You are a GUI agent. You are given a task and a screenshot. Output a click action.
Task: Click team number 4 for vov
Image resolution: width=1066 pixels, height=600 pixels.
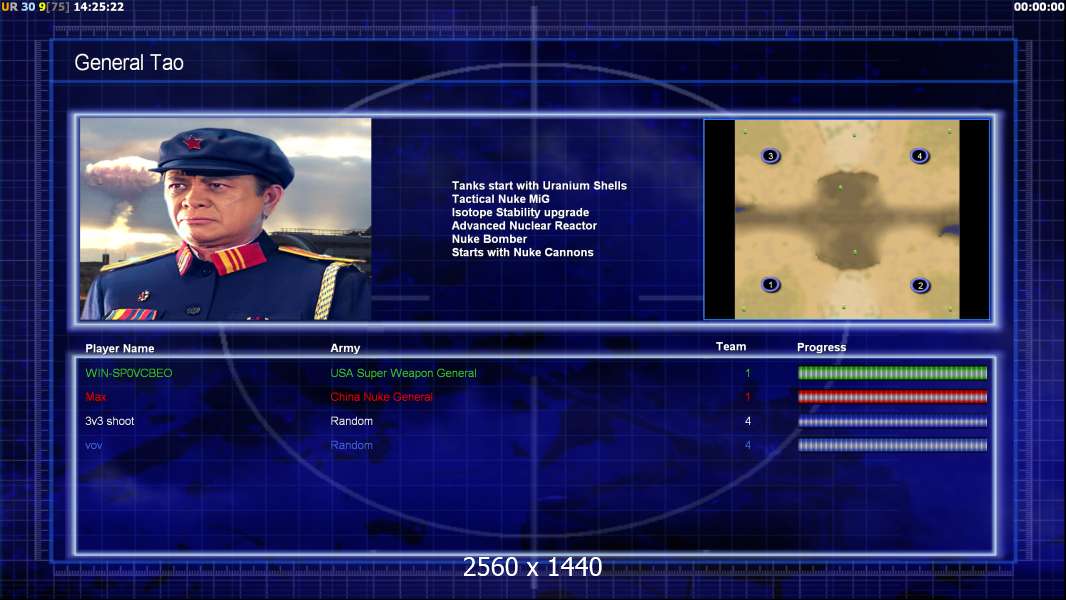tap(748, 445)
